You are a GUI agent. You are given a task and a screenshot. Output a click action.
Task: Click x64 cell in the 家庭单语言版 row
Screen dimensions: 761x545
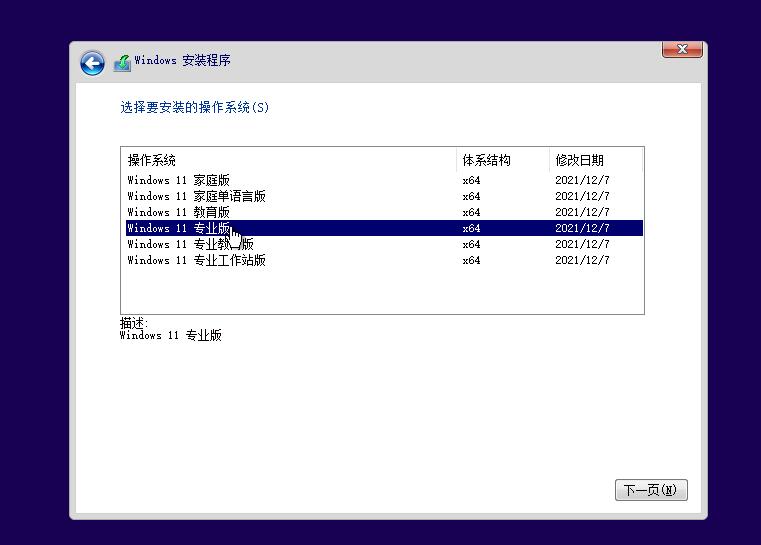click(471, 196)
